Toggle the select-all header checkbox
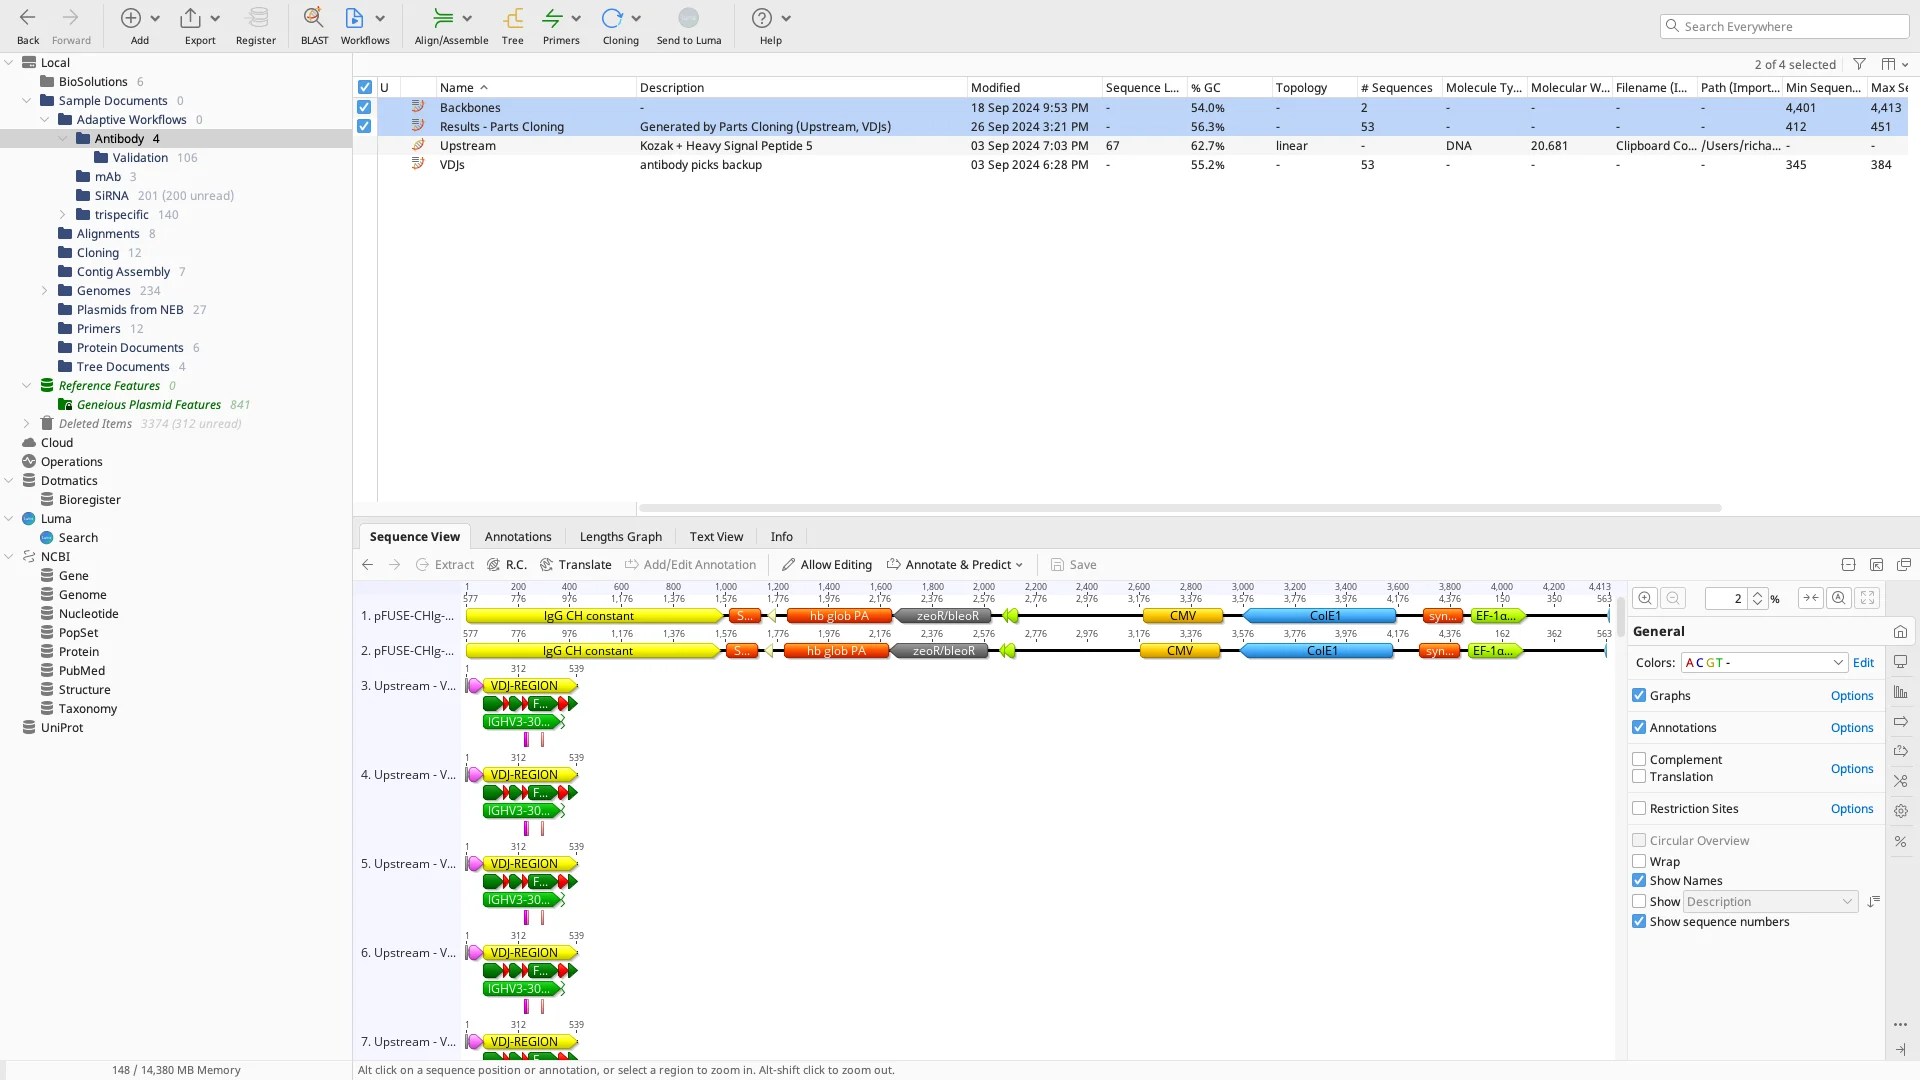1920x1080 pixels. pos(365,87)
